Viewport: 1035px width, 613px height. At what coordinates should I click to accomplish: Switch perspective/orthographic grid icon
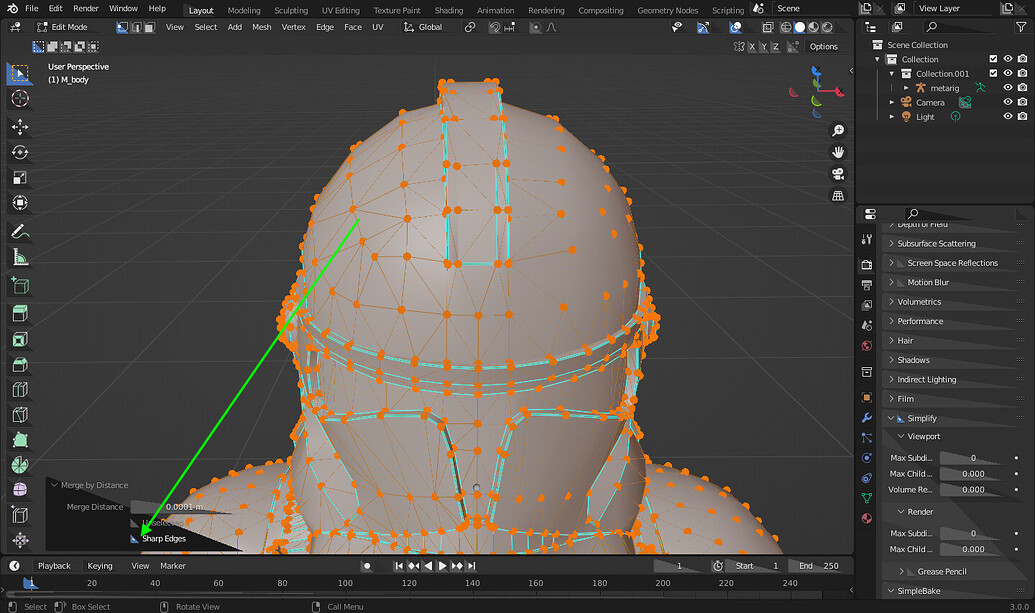[838, 196]
